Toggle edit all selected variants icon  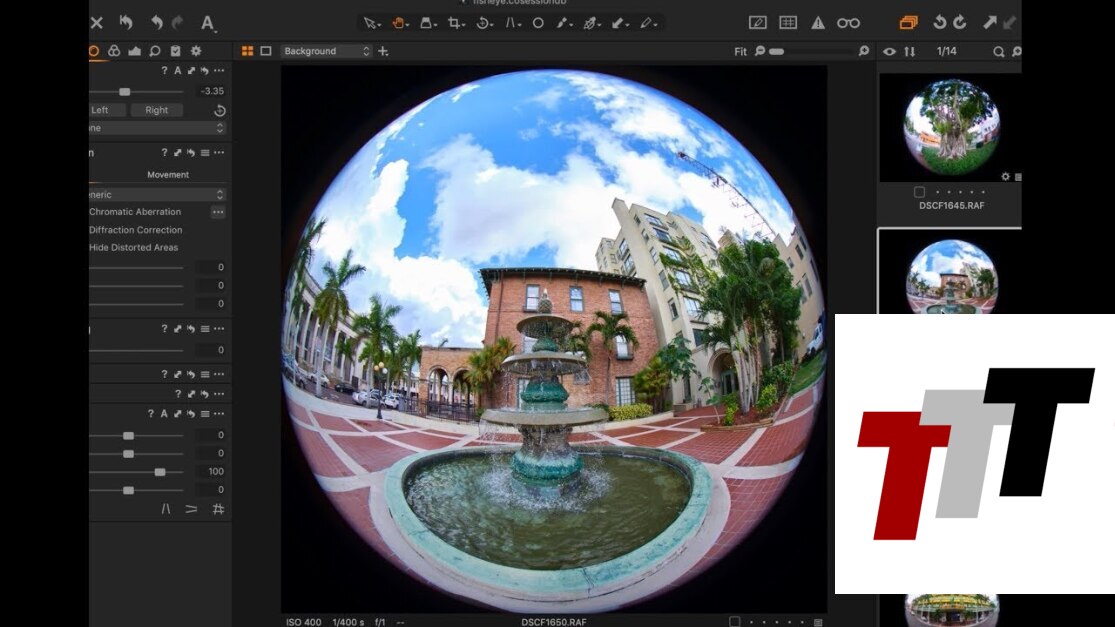(x=908, y=23)
